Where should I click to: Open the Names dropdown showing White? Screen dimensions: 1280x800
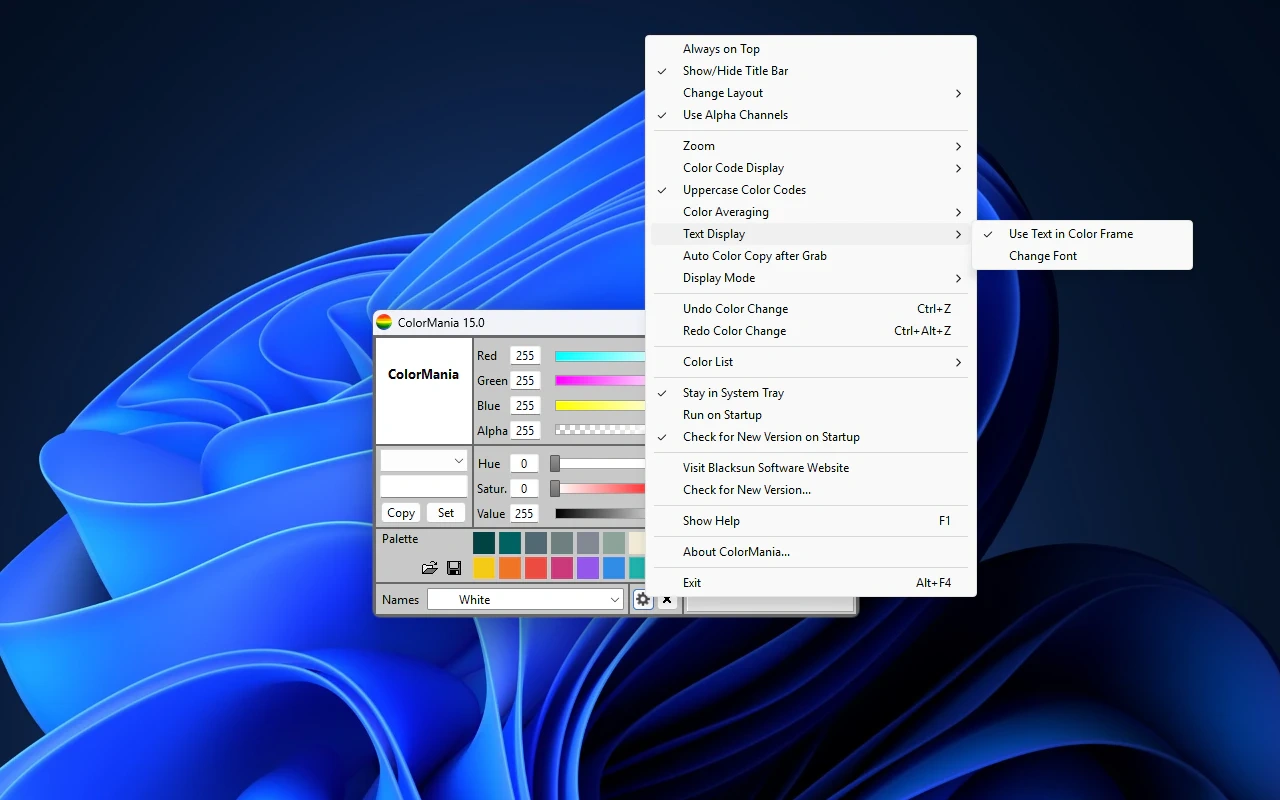(x=526, y=599)
